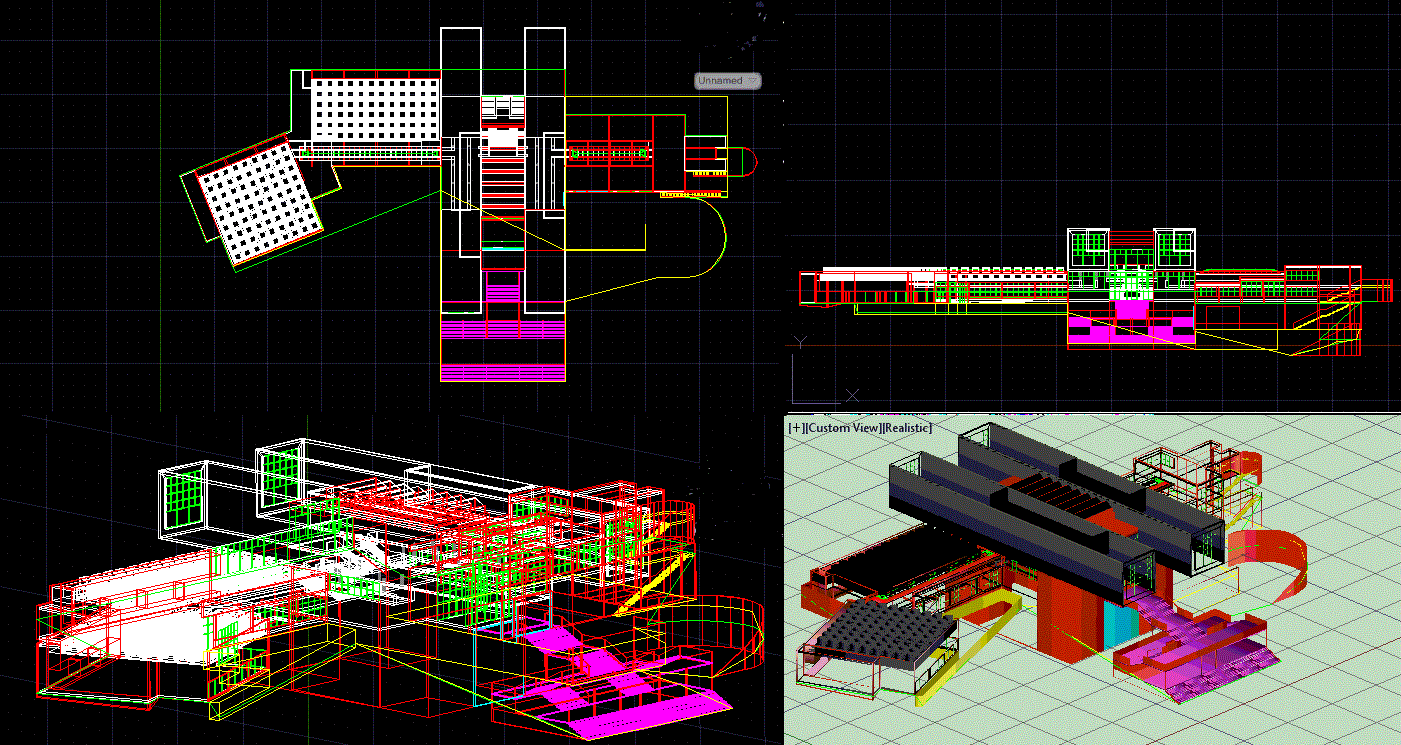
Task: Click the Realistic label in viewport controls
Action: 908,428
